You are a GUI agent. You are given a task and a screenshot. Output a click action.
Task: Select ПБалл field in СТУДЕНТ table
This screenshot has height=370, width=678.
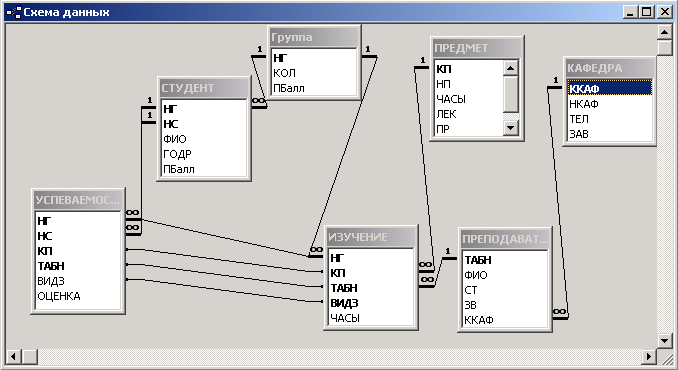(204, 169)
